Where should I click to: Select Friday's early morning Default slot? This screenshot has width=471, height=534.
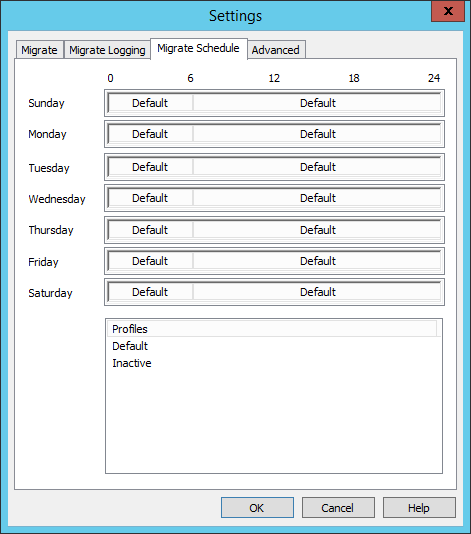coord(150,261)
